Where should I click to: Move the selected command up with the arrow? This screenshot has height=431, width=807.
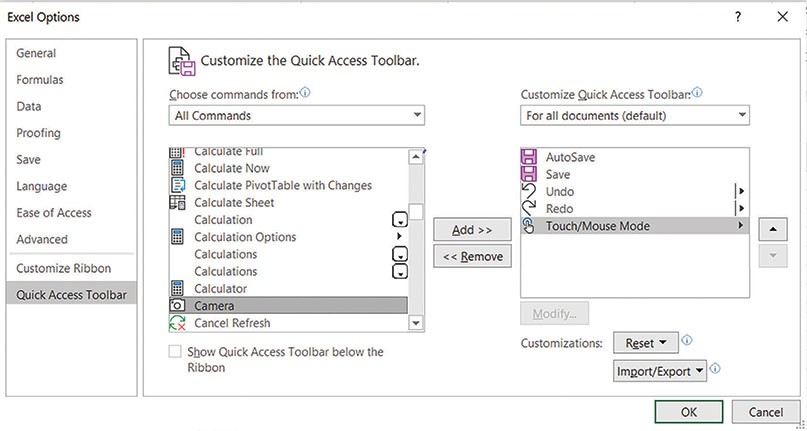pos(773,230)
